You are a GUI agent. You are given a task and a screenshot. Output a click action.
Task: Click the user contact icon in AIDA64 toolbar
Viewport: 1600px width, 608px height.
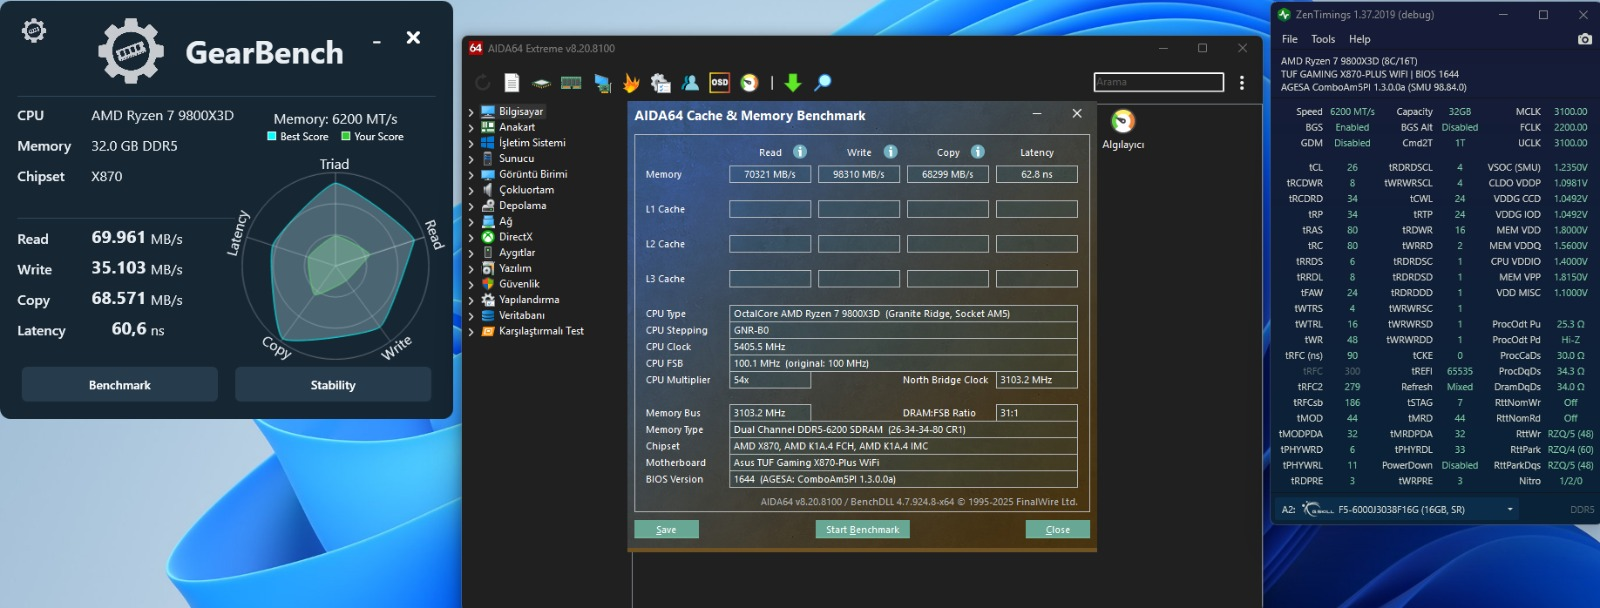(x=690, y=83)
